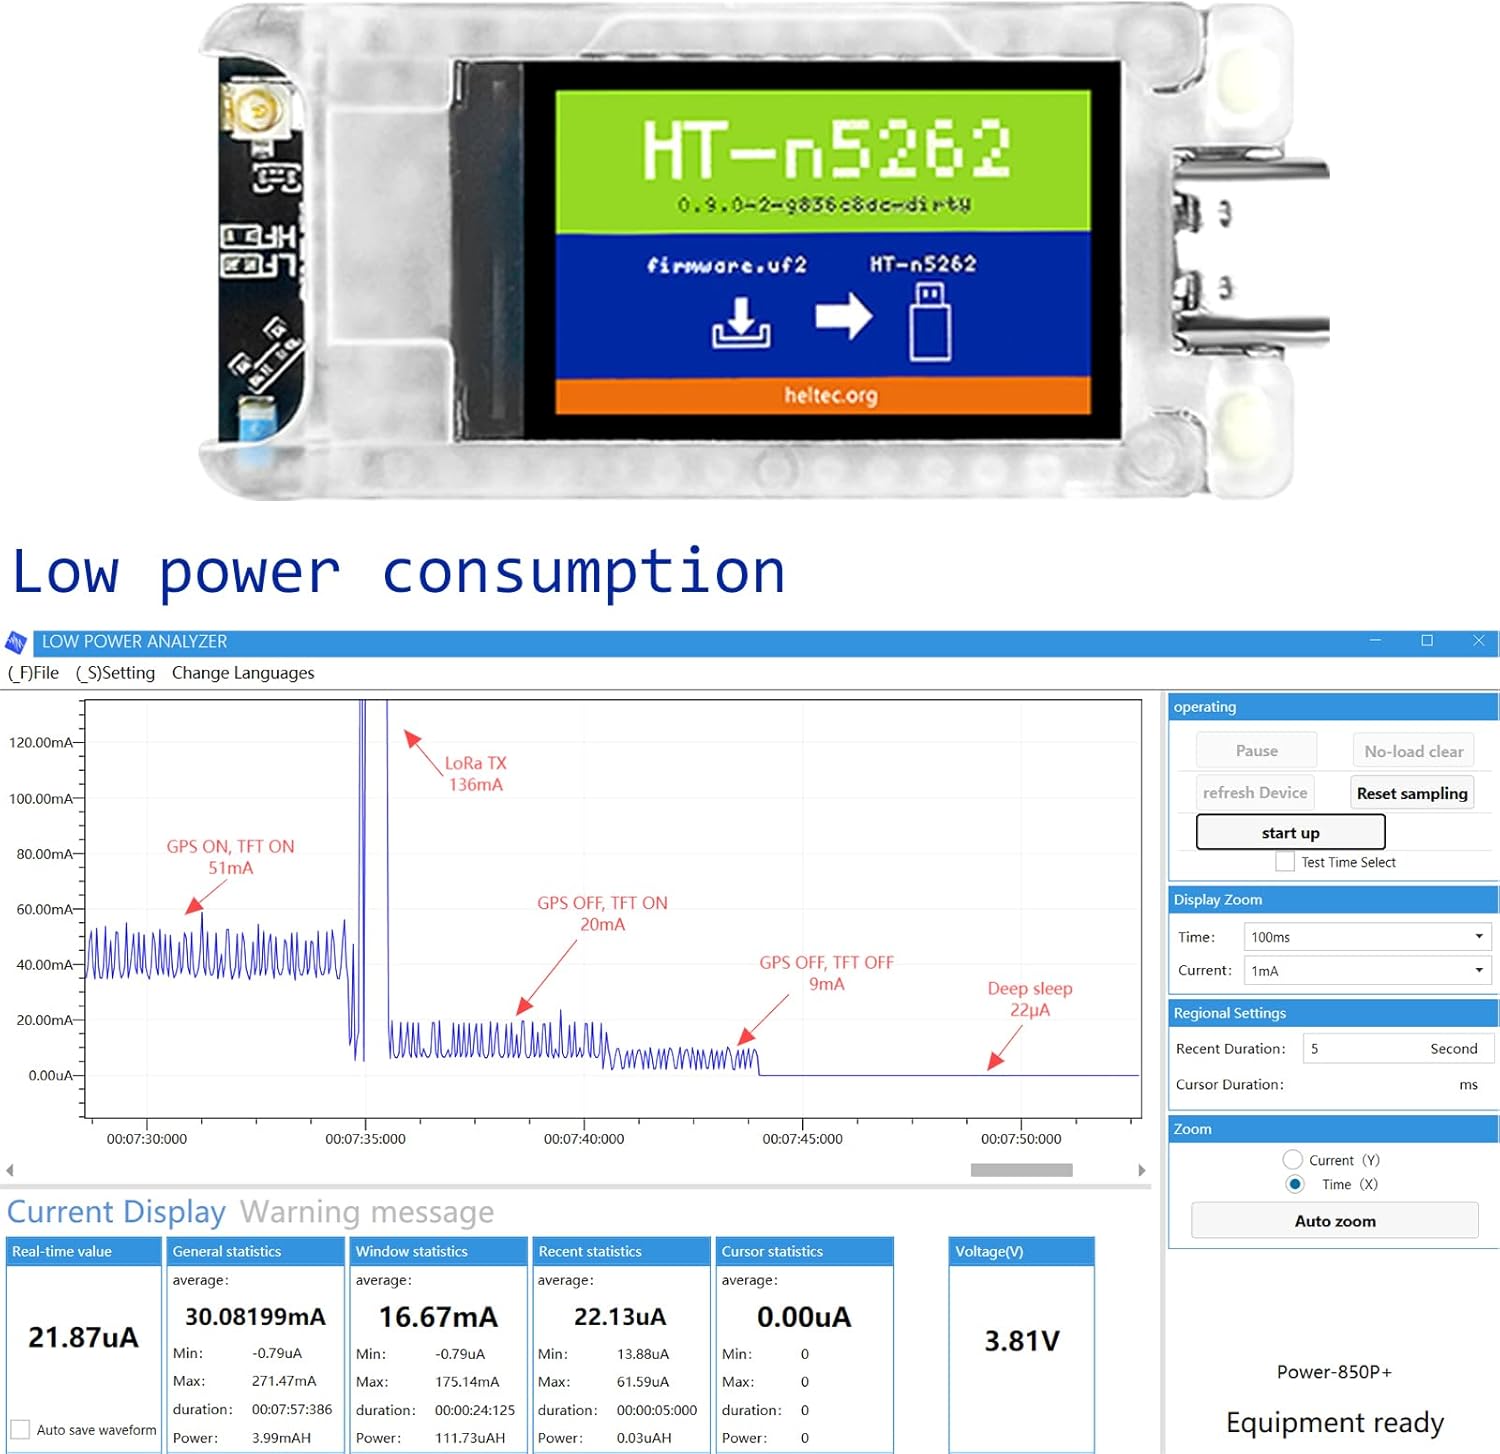The image size is (1500, 1454).
Task: Click the start up button
Action: tap(1290, 831)
